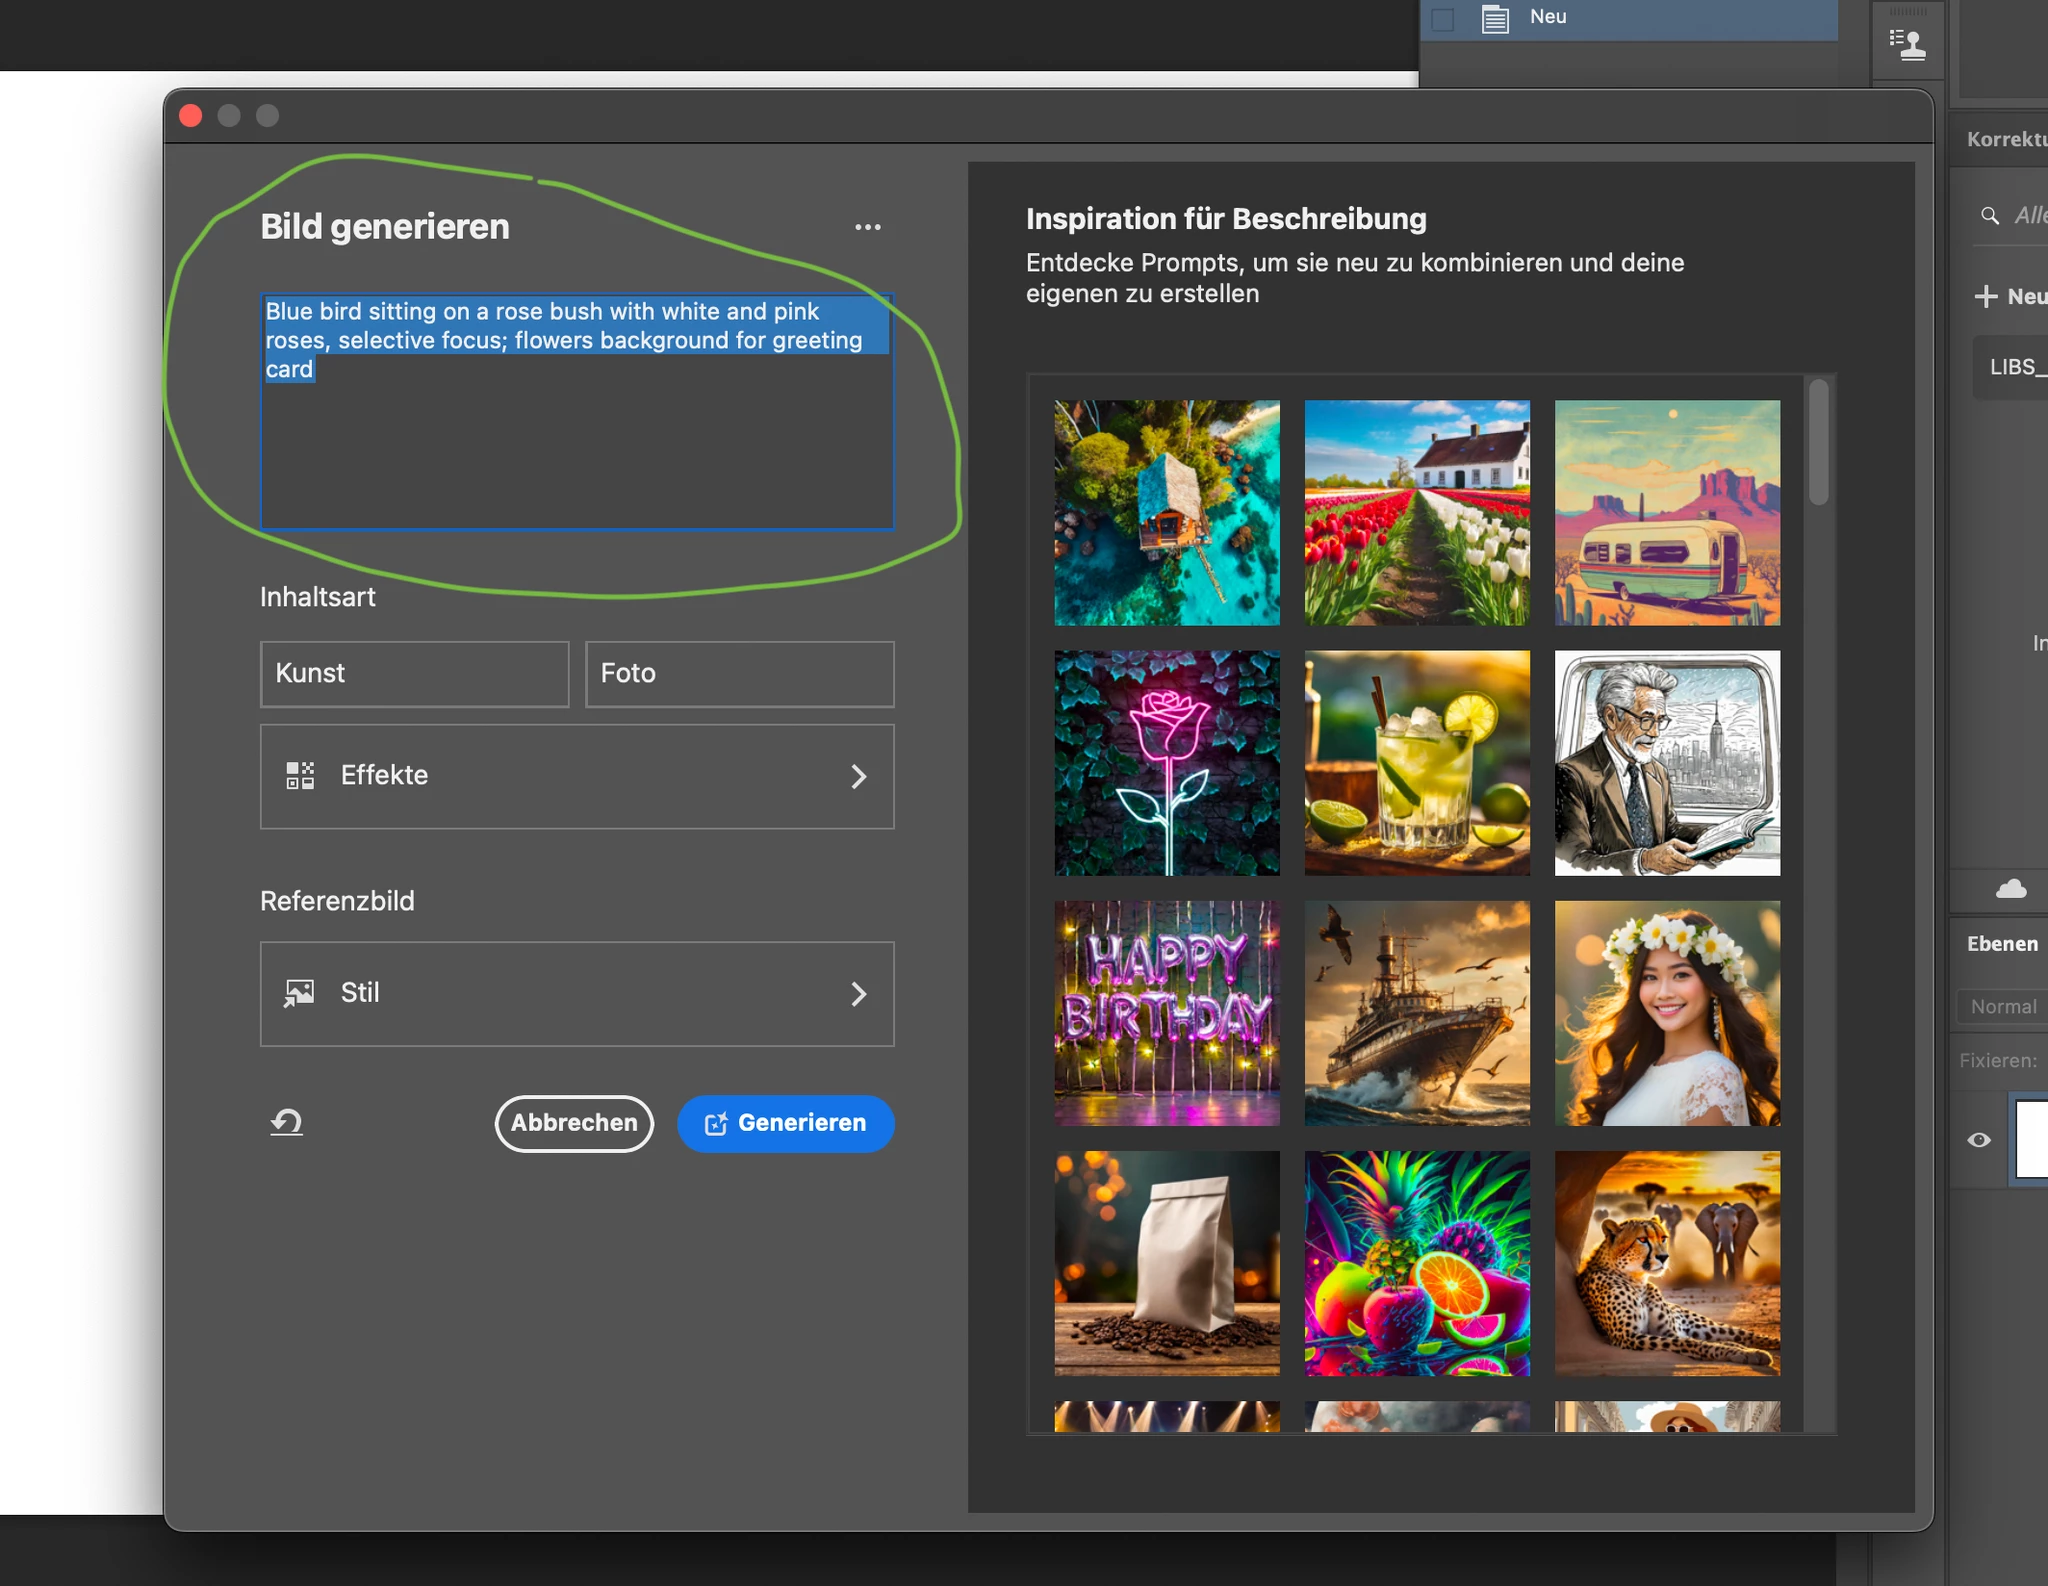Viewport: 2048px width, 1586px height.
Task: Expand the Stil reference chevron
Action: (x=858, y=993)
